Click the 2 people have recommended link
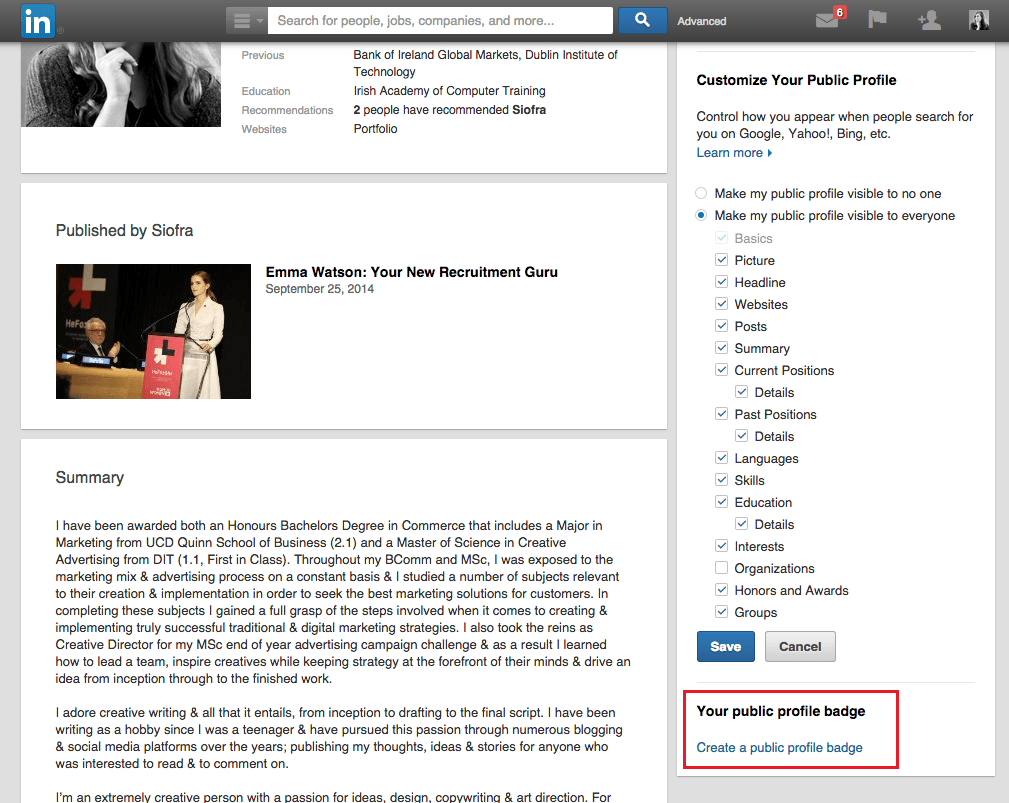This screenshot has height=803, width=1009. click(x=449, y=110)
